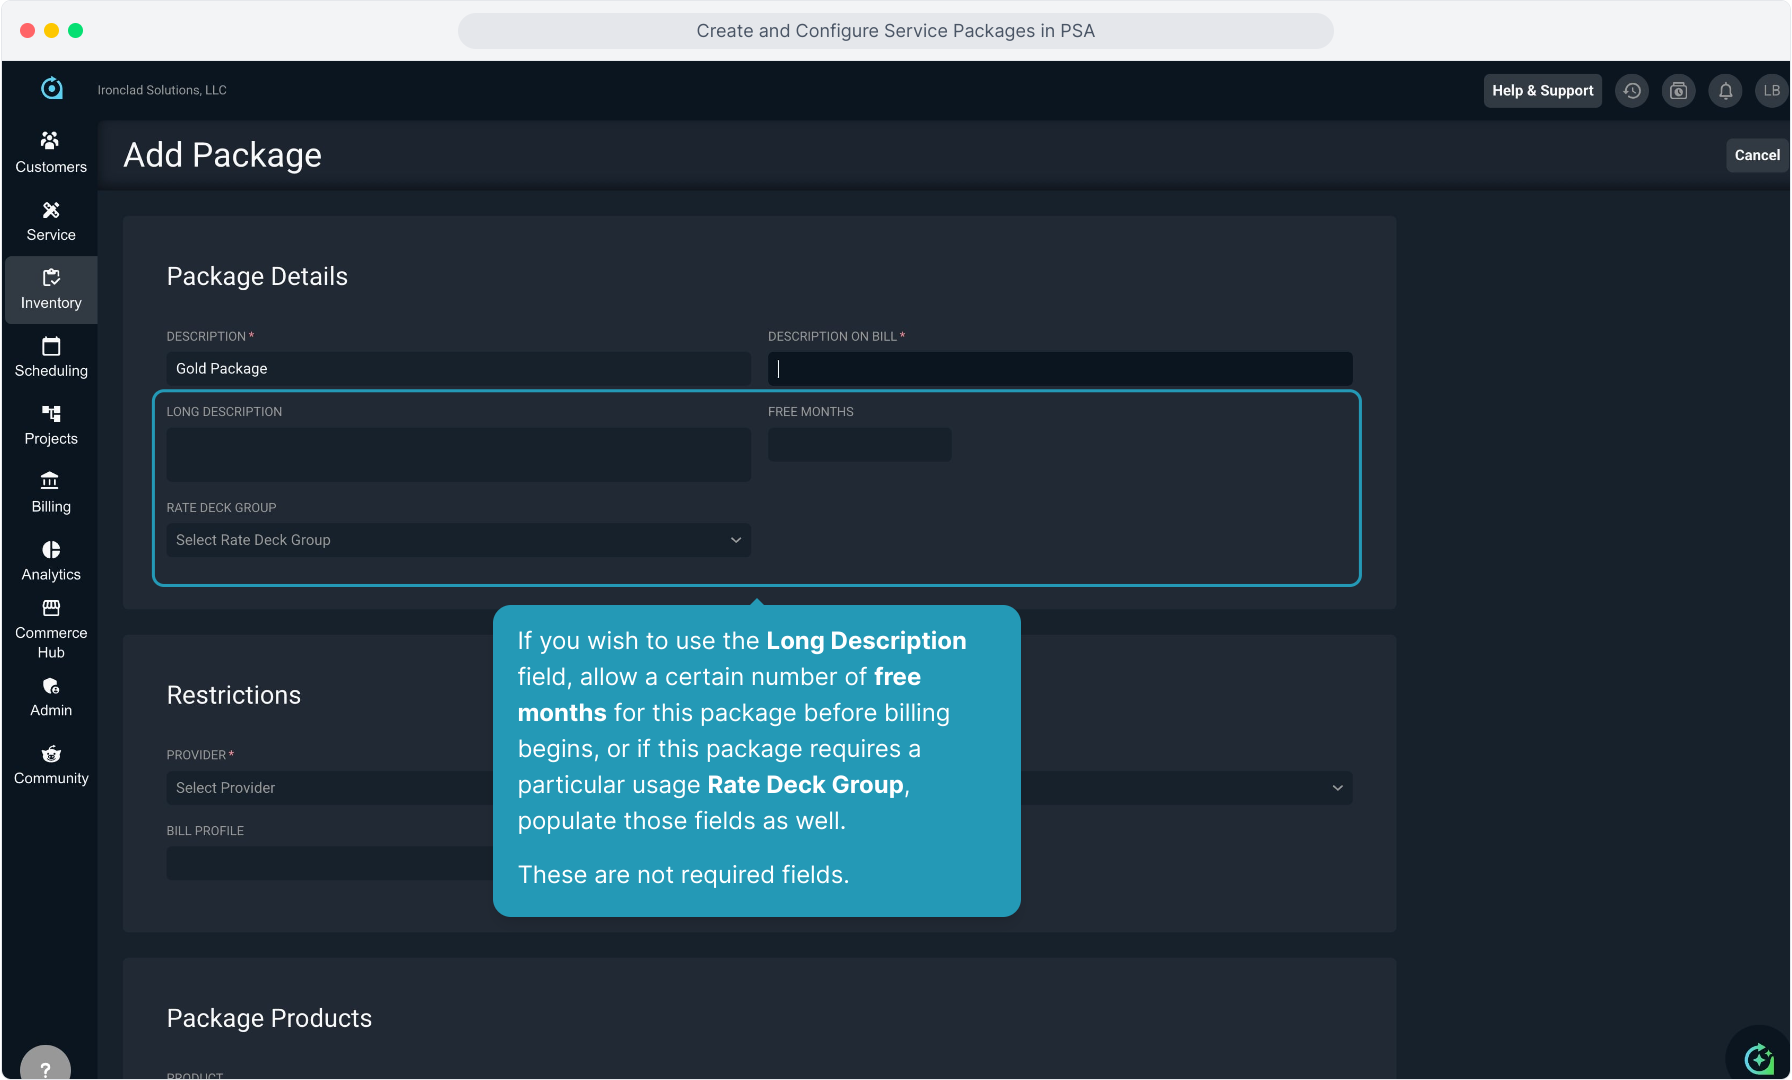Open the Projects icon in sidebar
The height and width of the screenshot is (1080, 1792).
coord(50,414)
